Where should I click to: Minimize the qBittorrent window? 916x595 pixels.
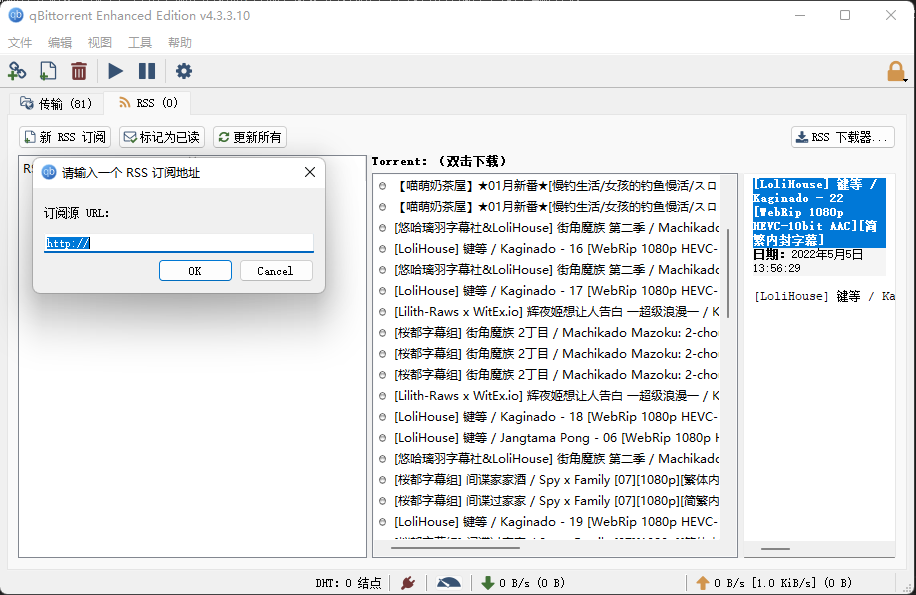pos(800,15)
